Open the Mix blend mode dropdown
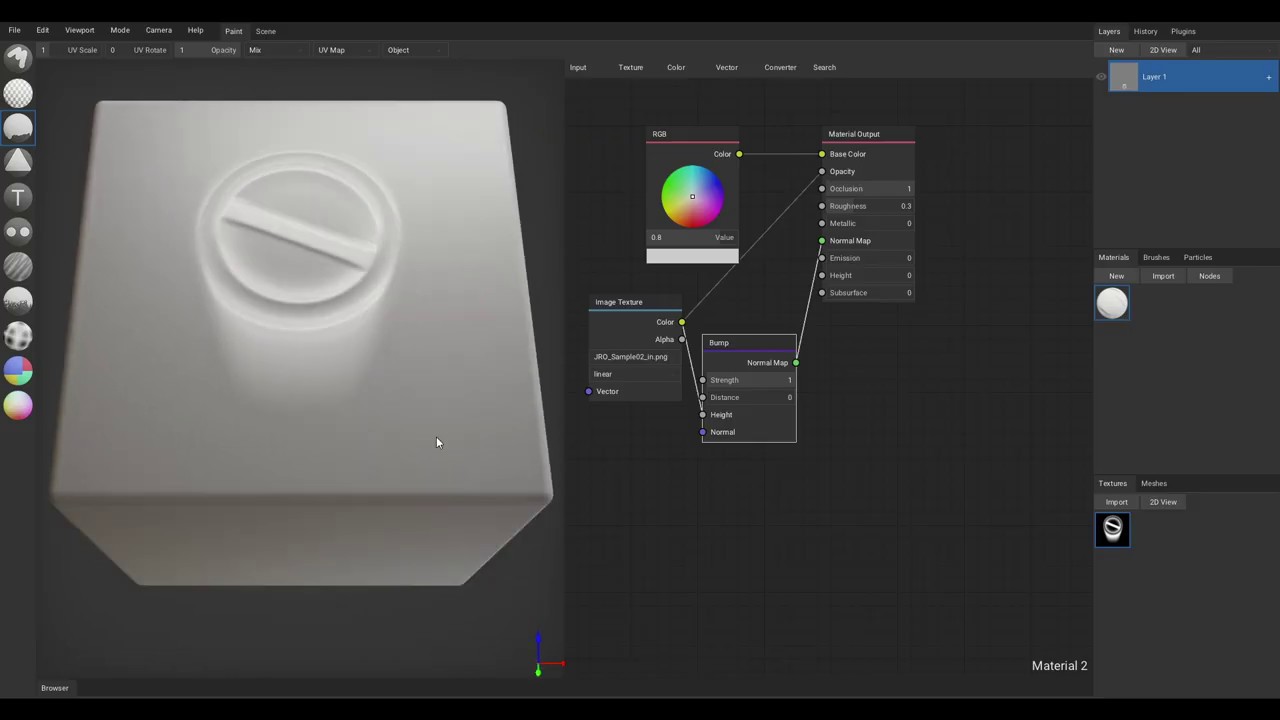This screenshot has width=1280, height=720. (x=255, y=50)
